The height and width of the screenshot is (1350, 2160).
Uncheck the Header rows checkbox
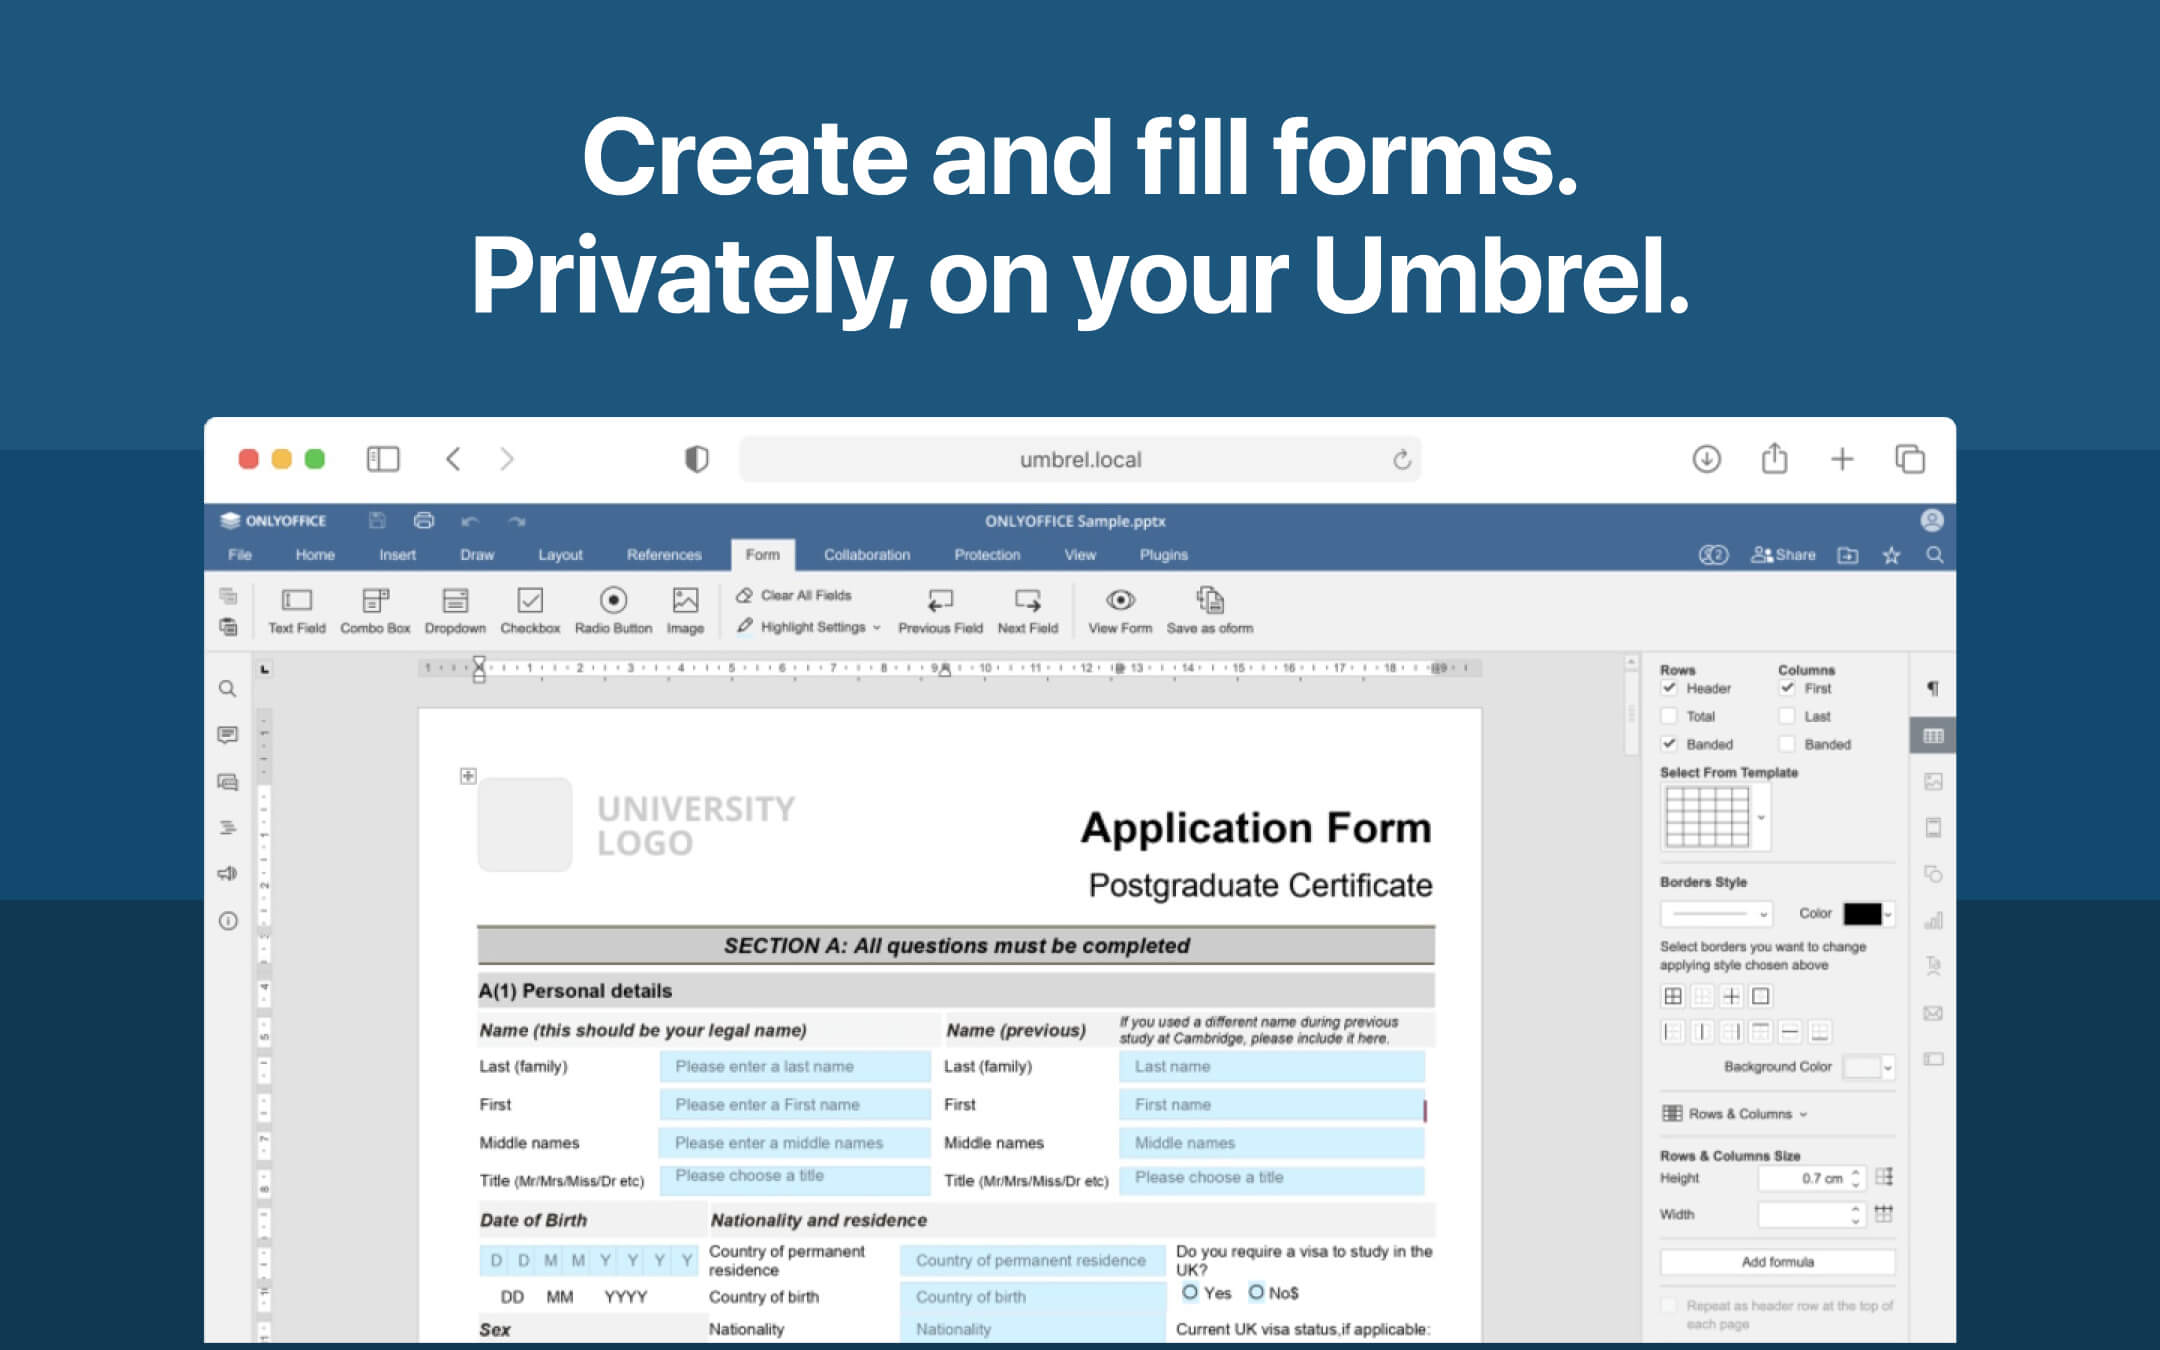pos(1670,688)
